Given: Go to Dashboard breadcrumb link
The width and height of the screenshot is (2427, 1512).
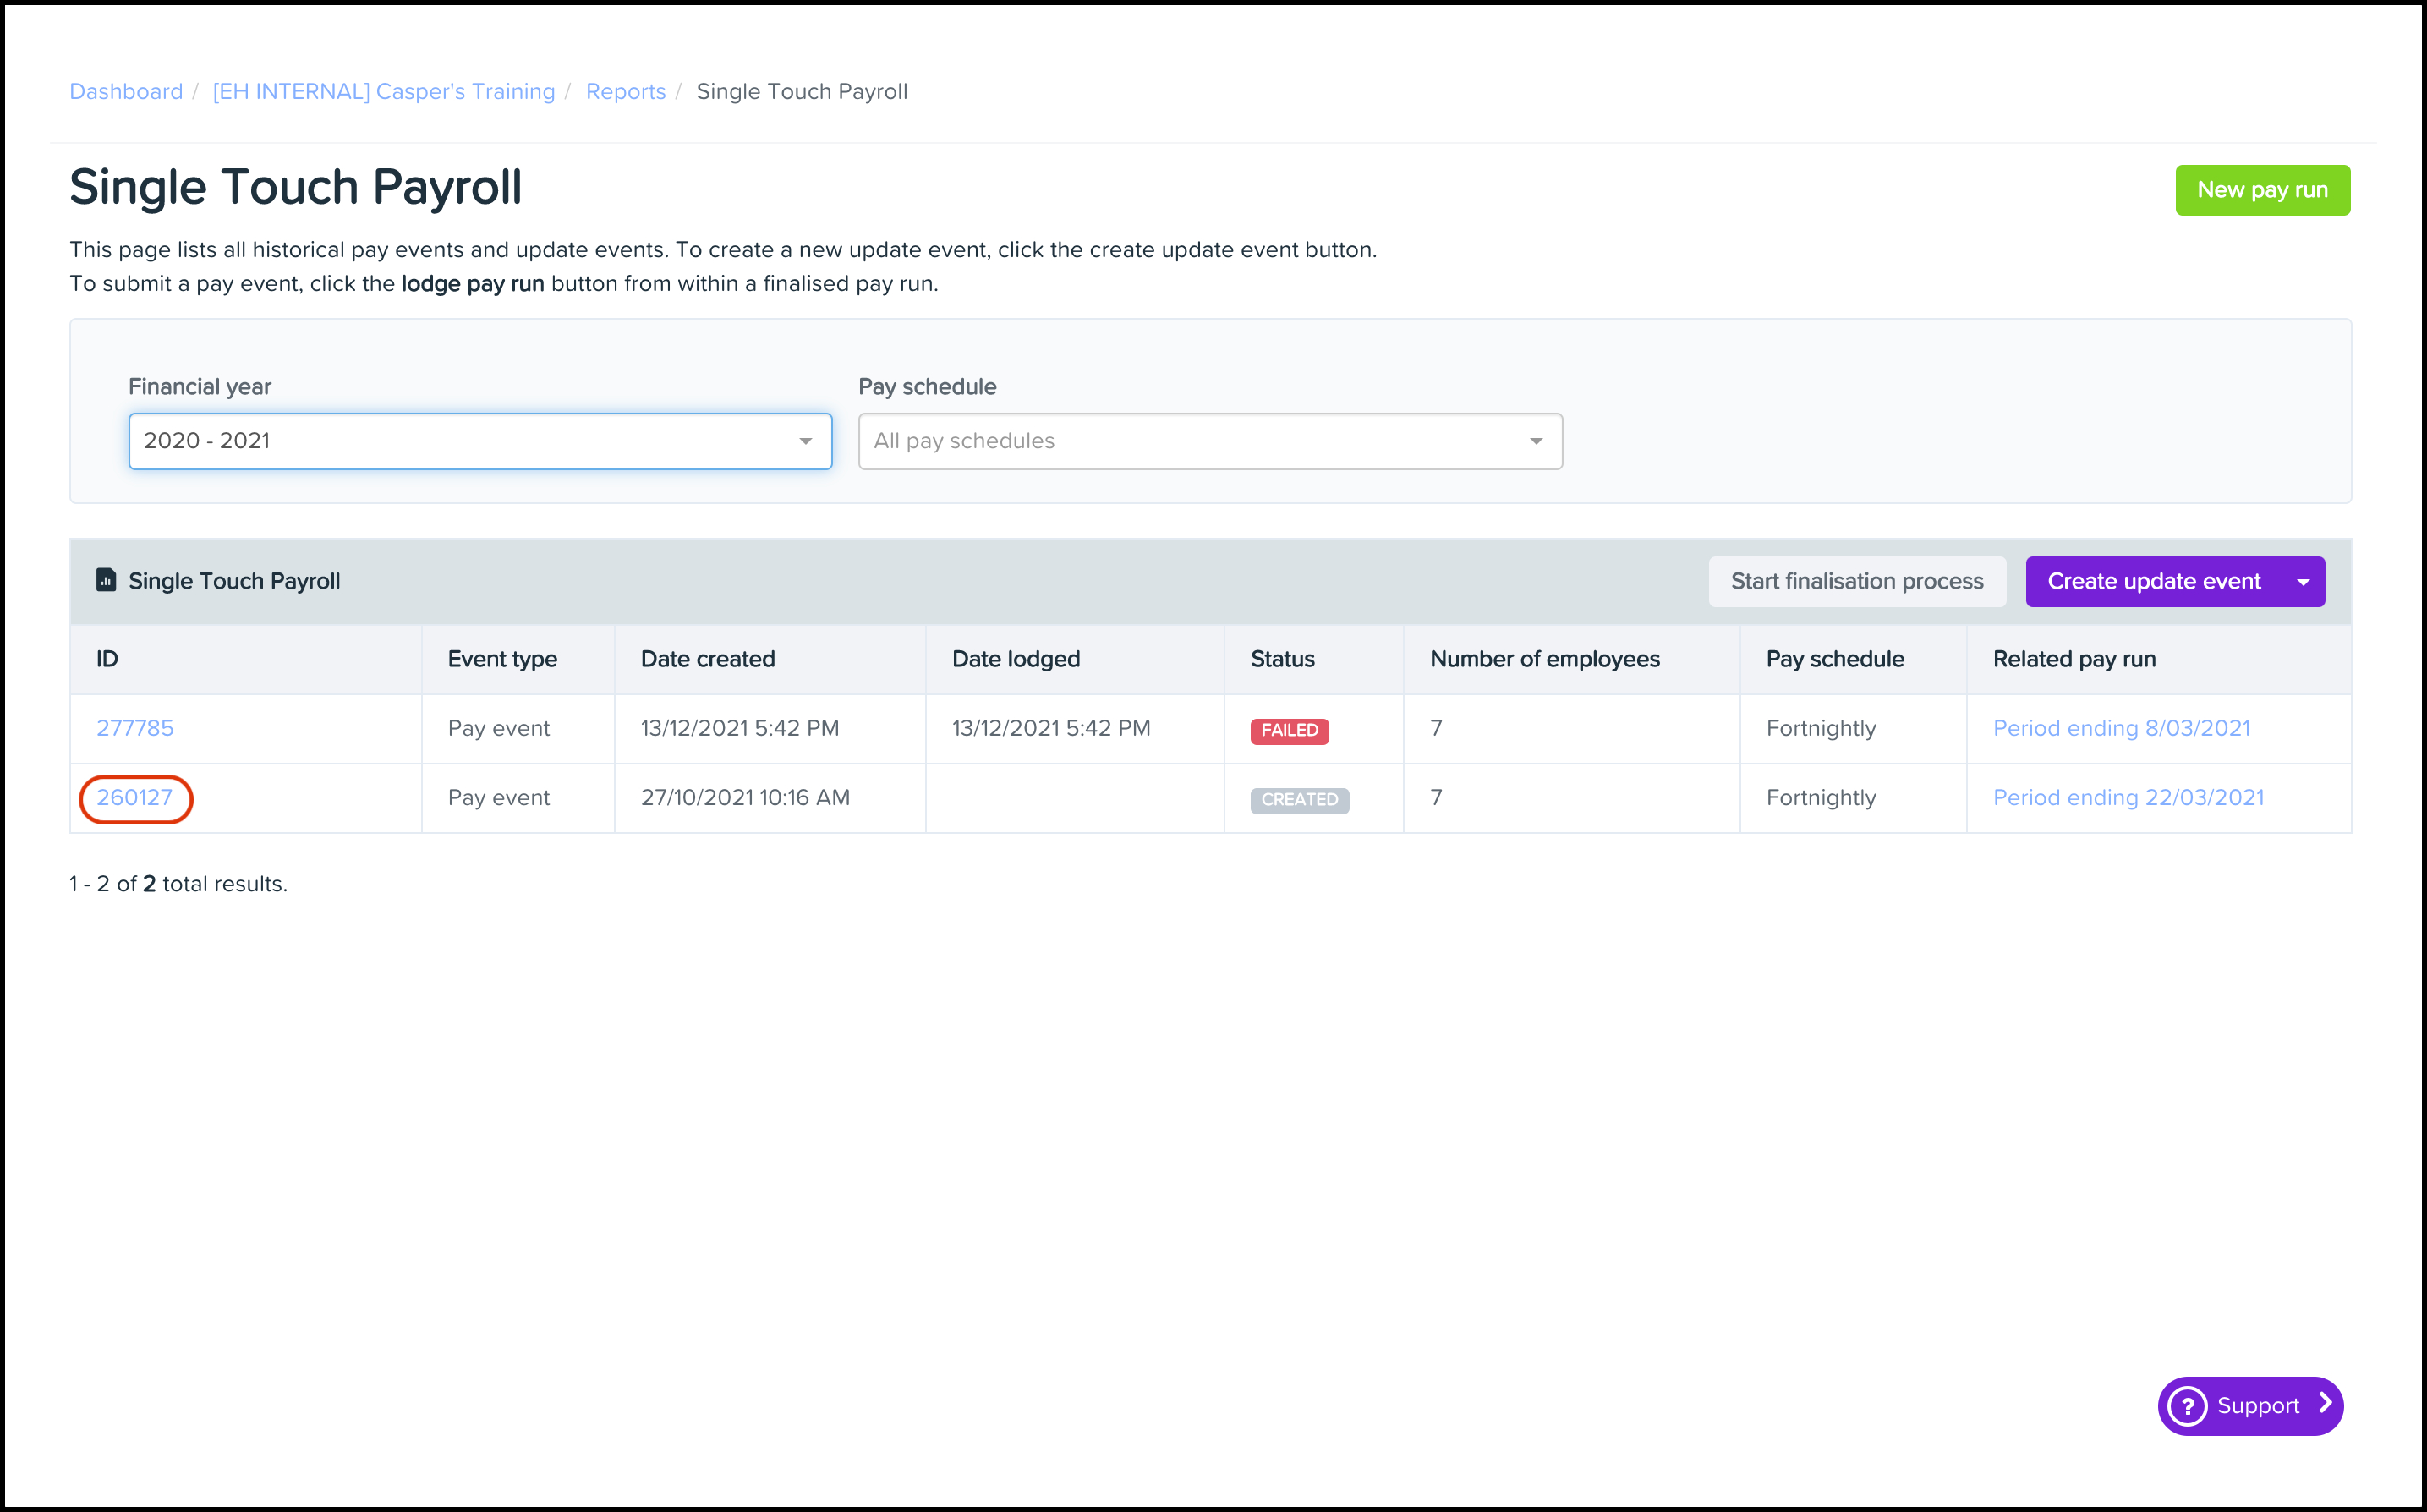Looking at the screenshot, I should pyautogui.click(x=126, y=92).
